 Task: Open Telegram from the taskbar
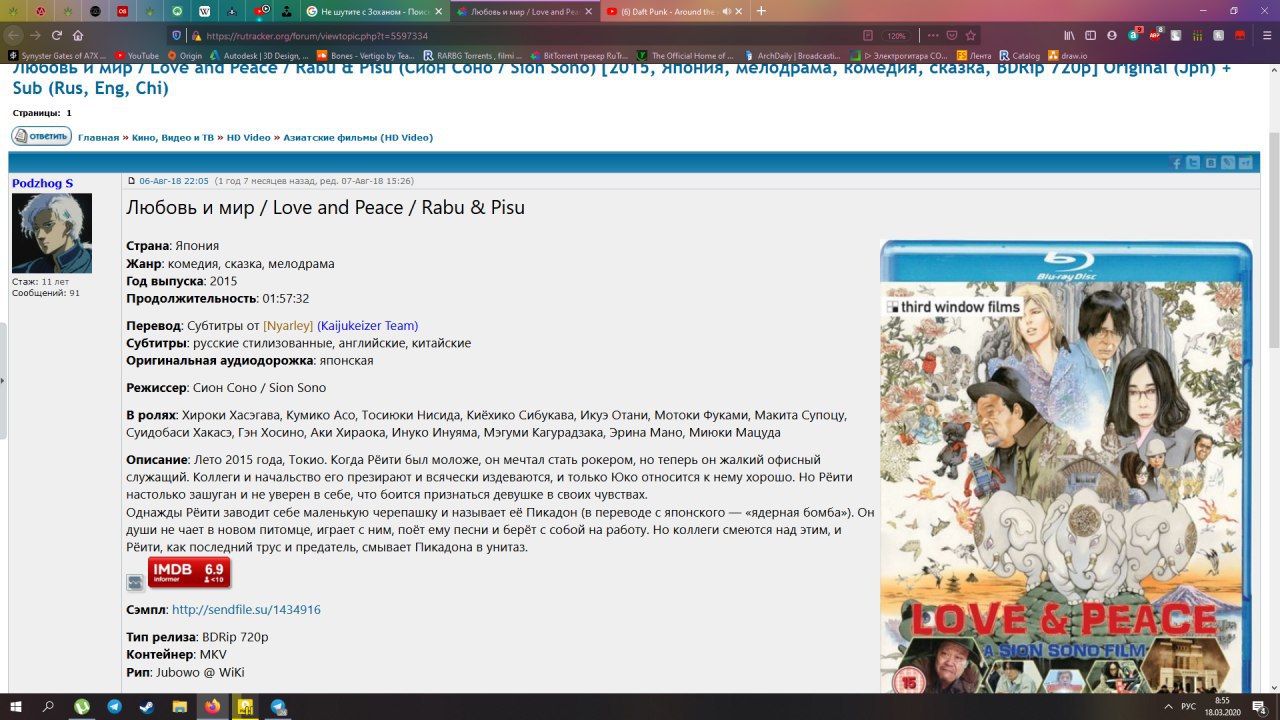click(x=114, y=706)
